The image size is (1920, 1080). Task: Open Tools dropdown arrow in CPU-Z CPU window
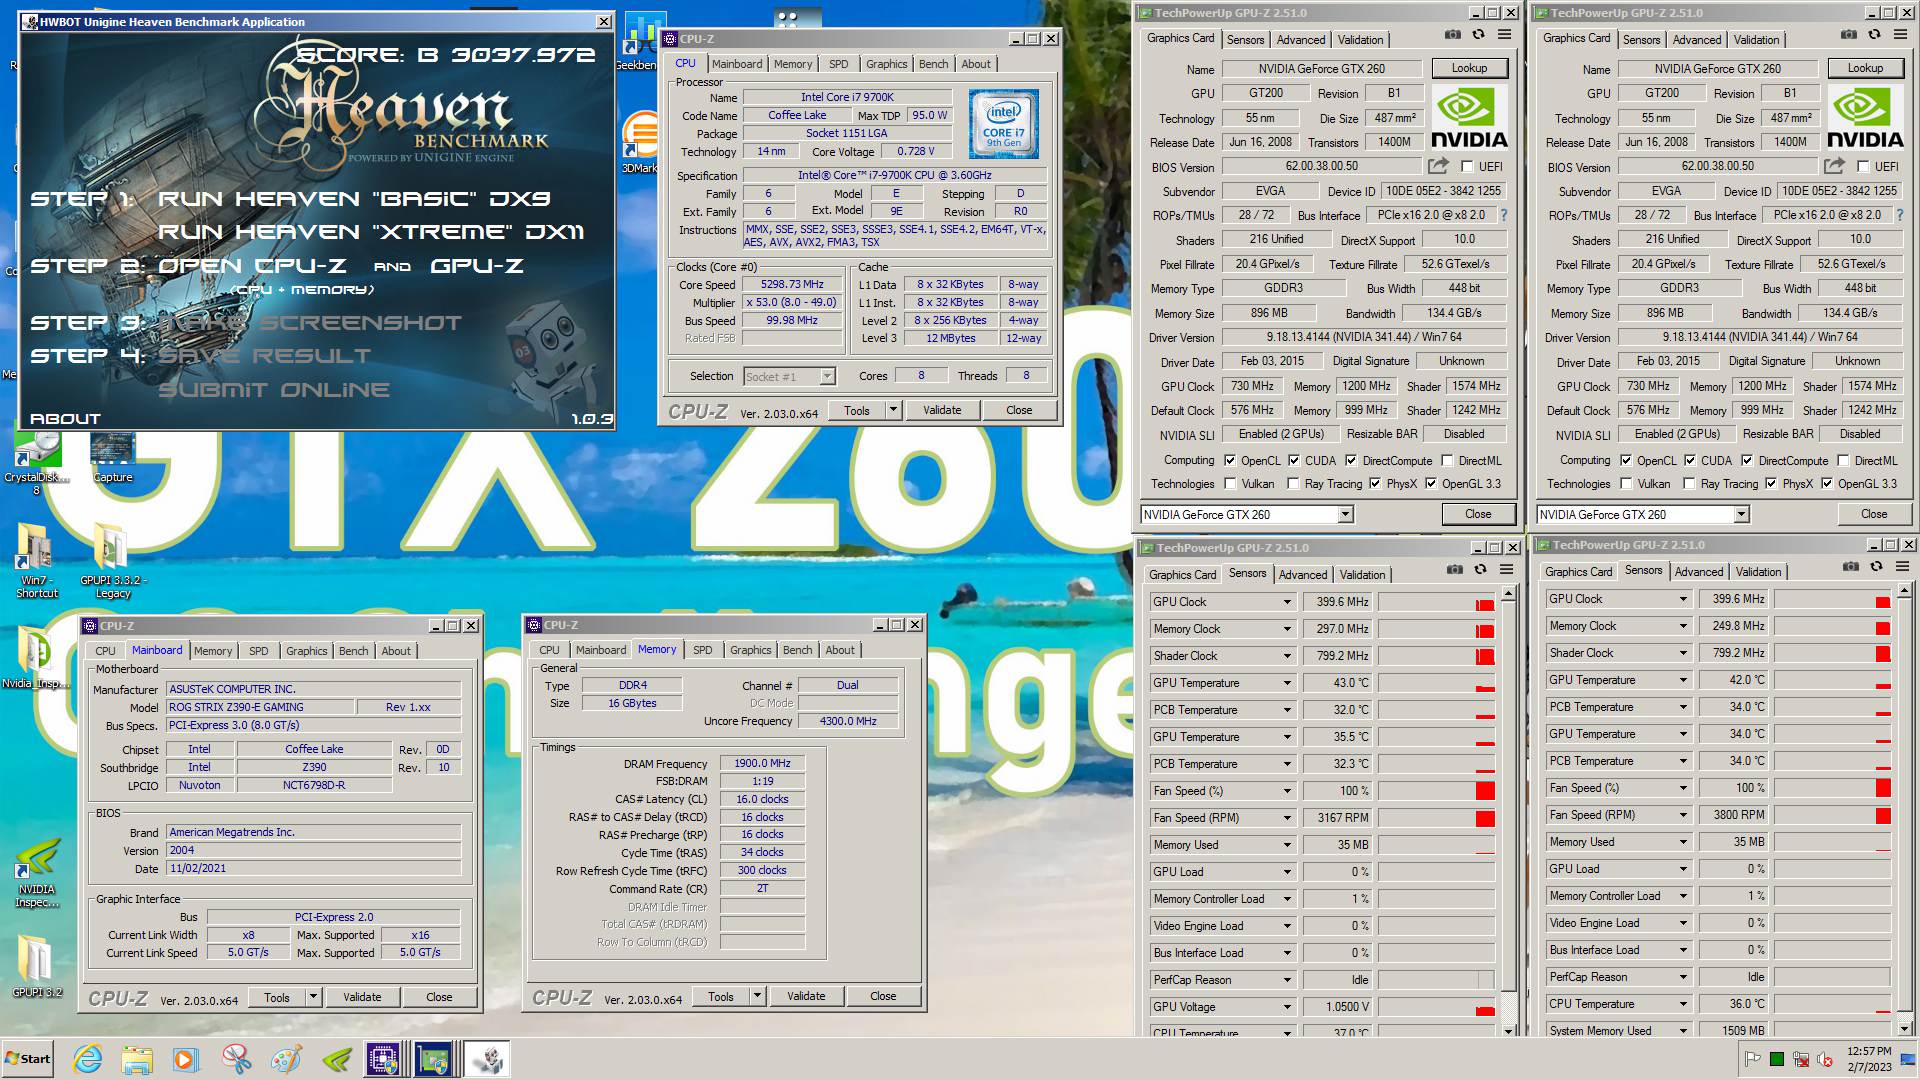pyautogui.click(x=893, y=410)
